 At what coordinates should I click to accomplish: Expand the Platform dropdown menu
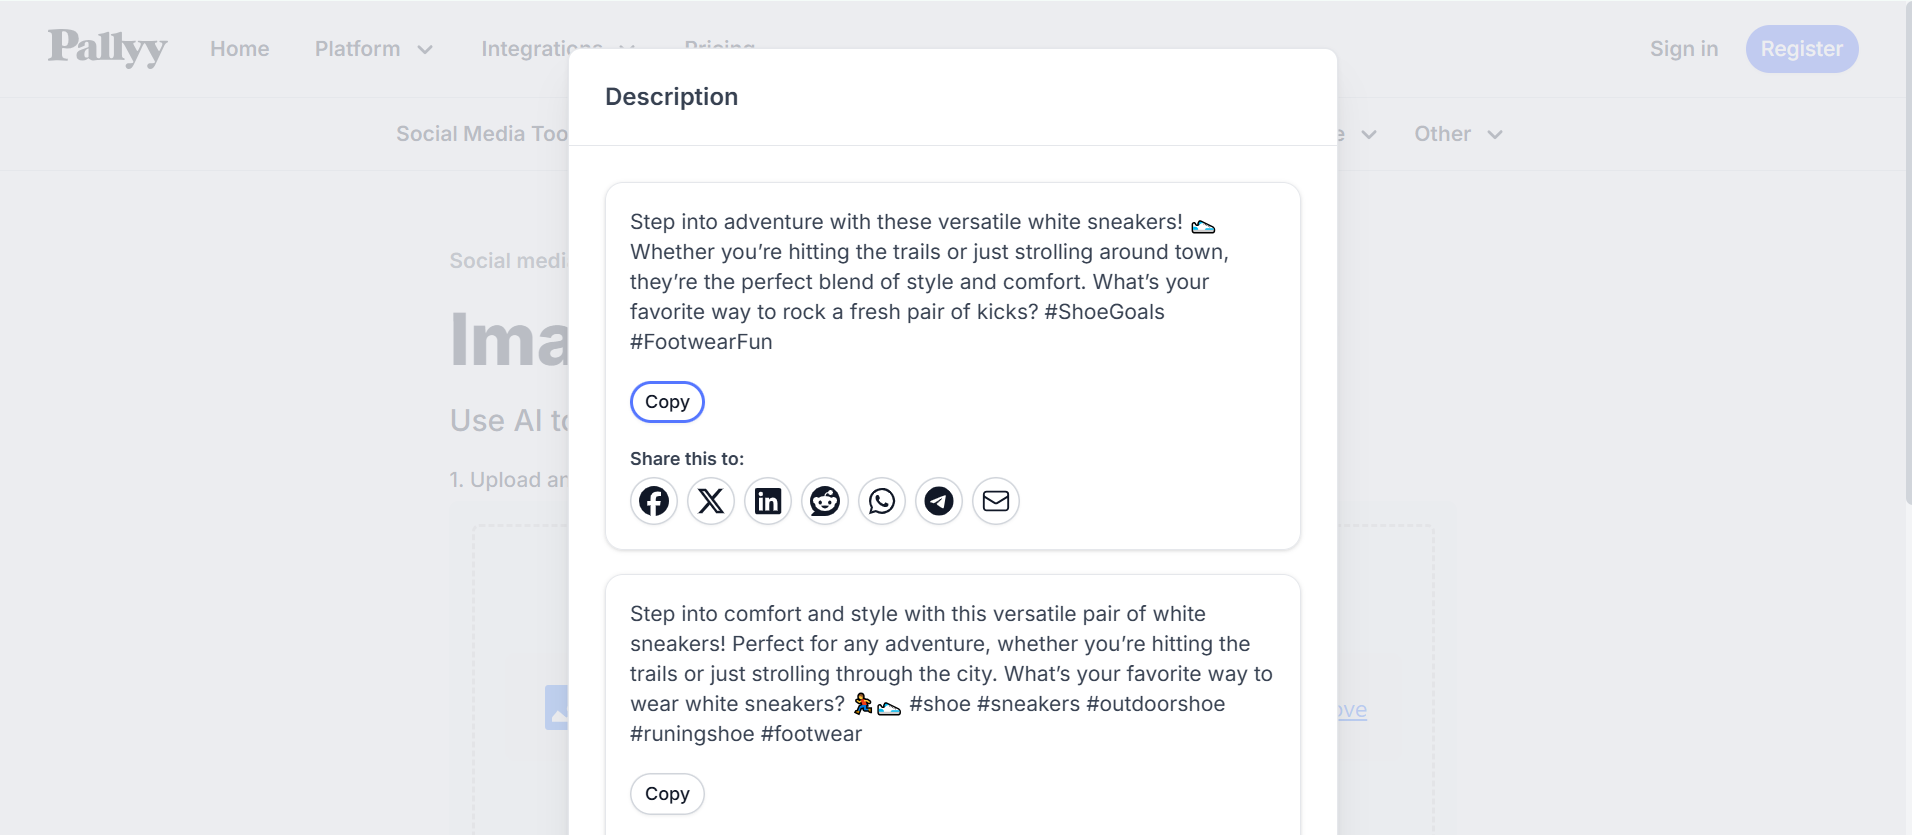373,49
